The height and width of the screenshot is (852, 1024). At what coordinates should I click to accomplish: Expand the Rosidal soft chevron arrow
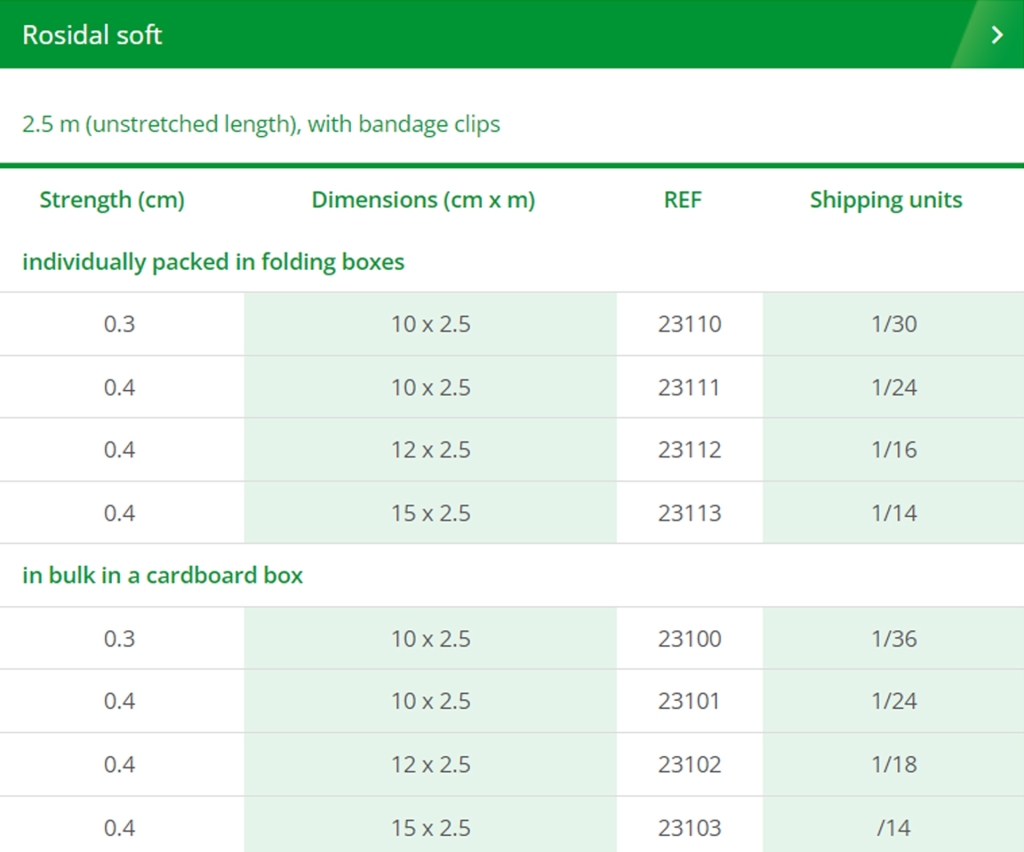click(997, 35)
